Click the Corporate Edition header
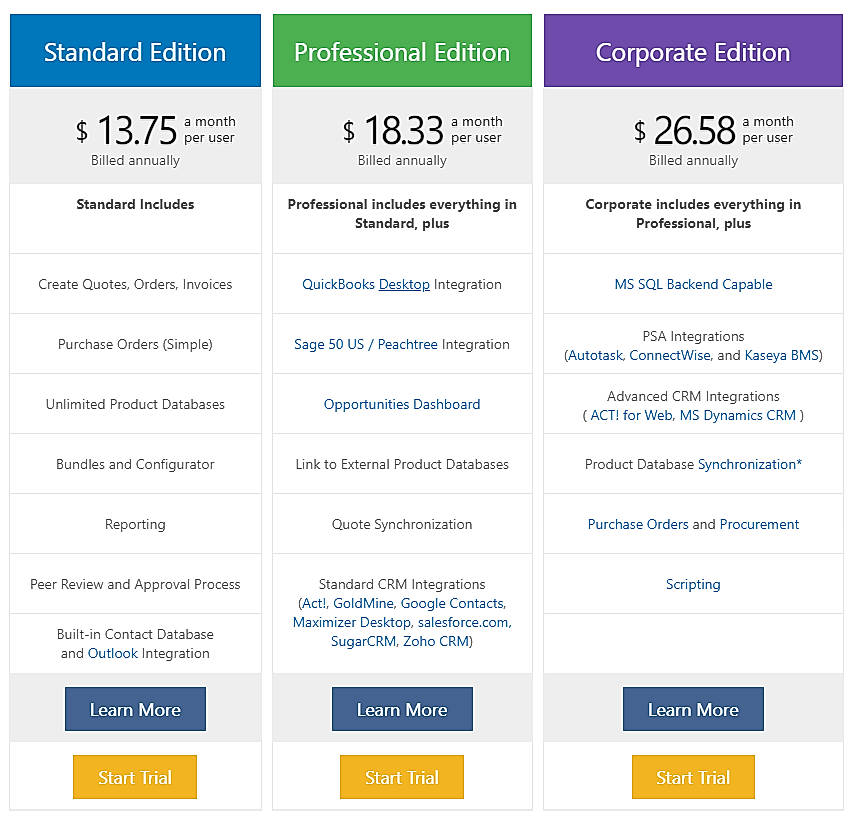857x823 pixels. pyautogui.click(x=693, y=50)
